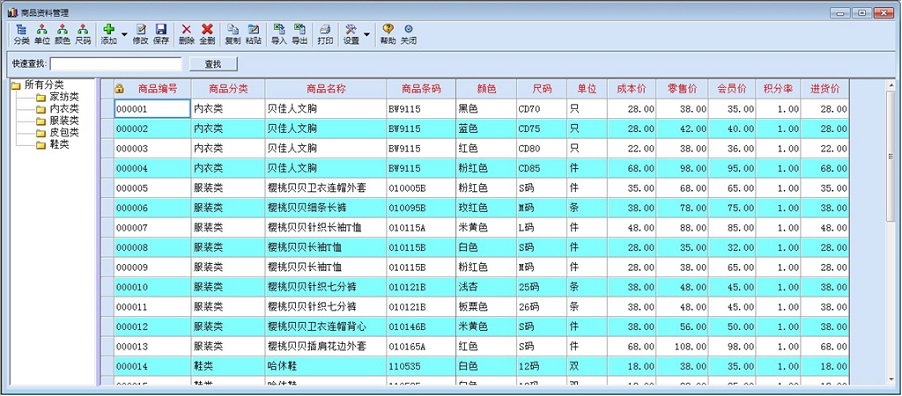Click the 删除 delete toolbar icon
Image resolution: width=902 pixels, height=396 pixels.
[186, 35]
